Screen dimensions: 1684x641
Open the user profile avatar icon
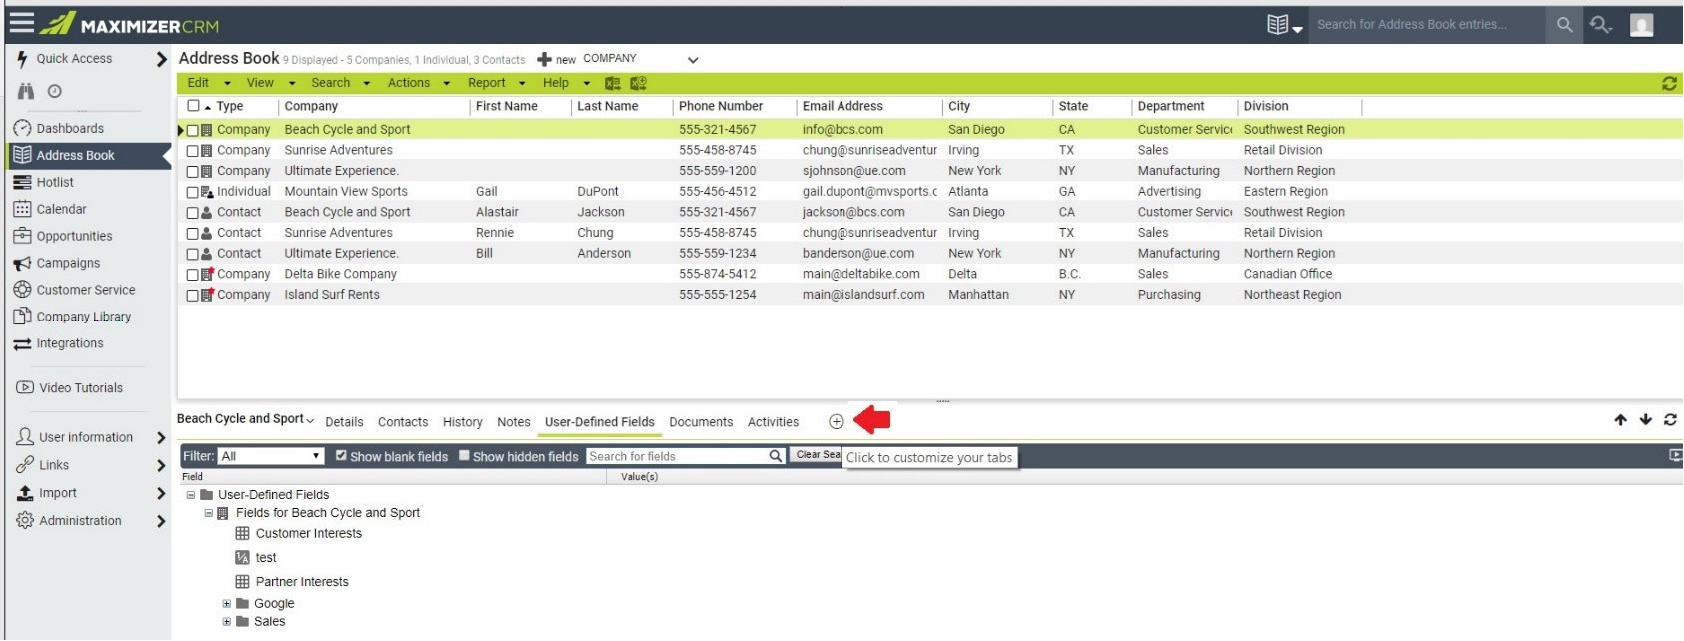[x=1641, y=25]
